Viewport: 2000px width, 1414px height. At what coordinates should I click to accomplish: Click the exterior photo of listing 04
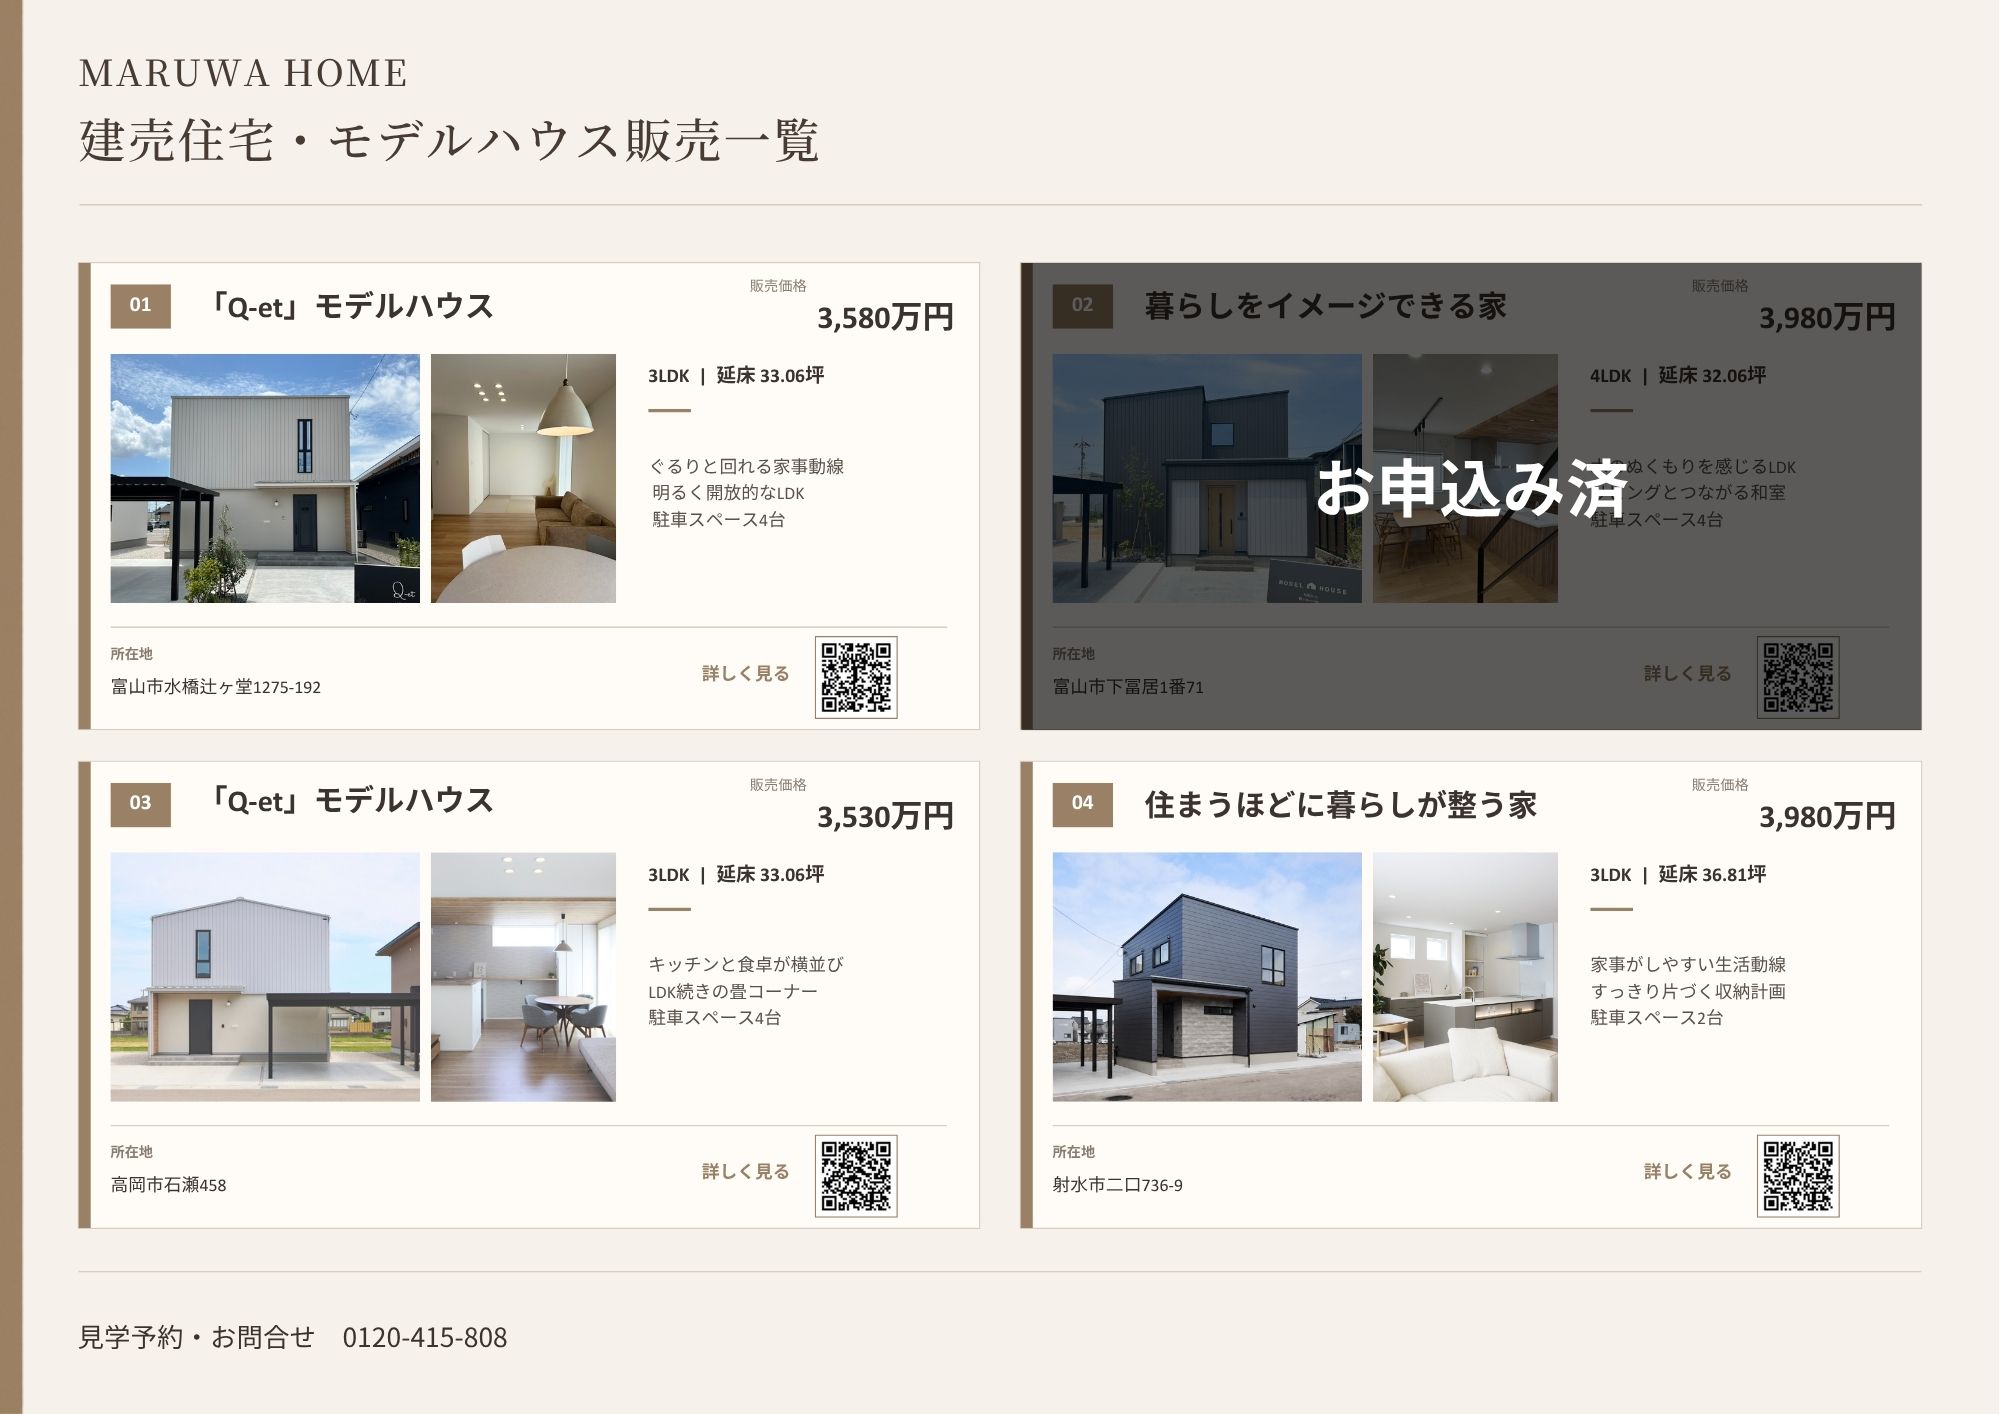(1207, 977)
